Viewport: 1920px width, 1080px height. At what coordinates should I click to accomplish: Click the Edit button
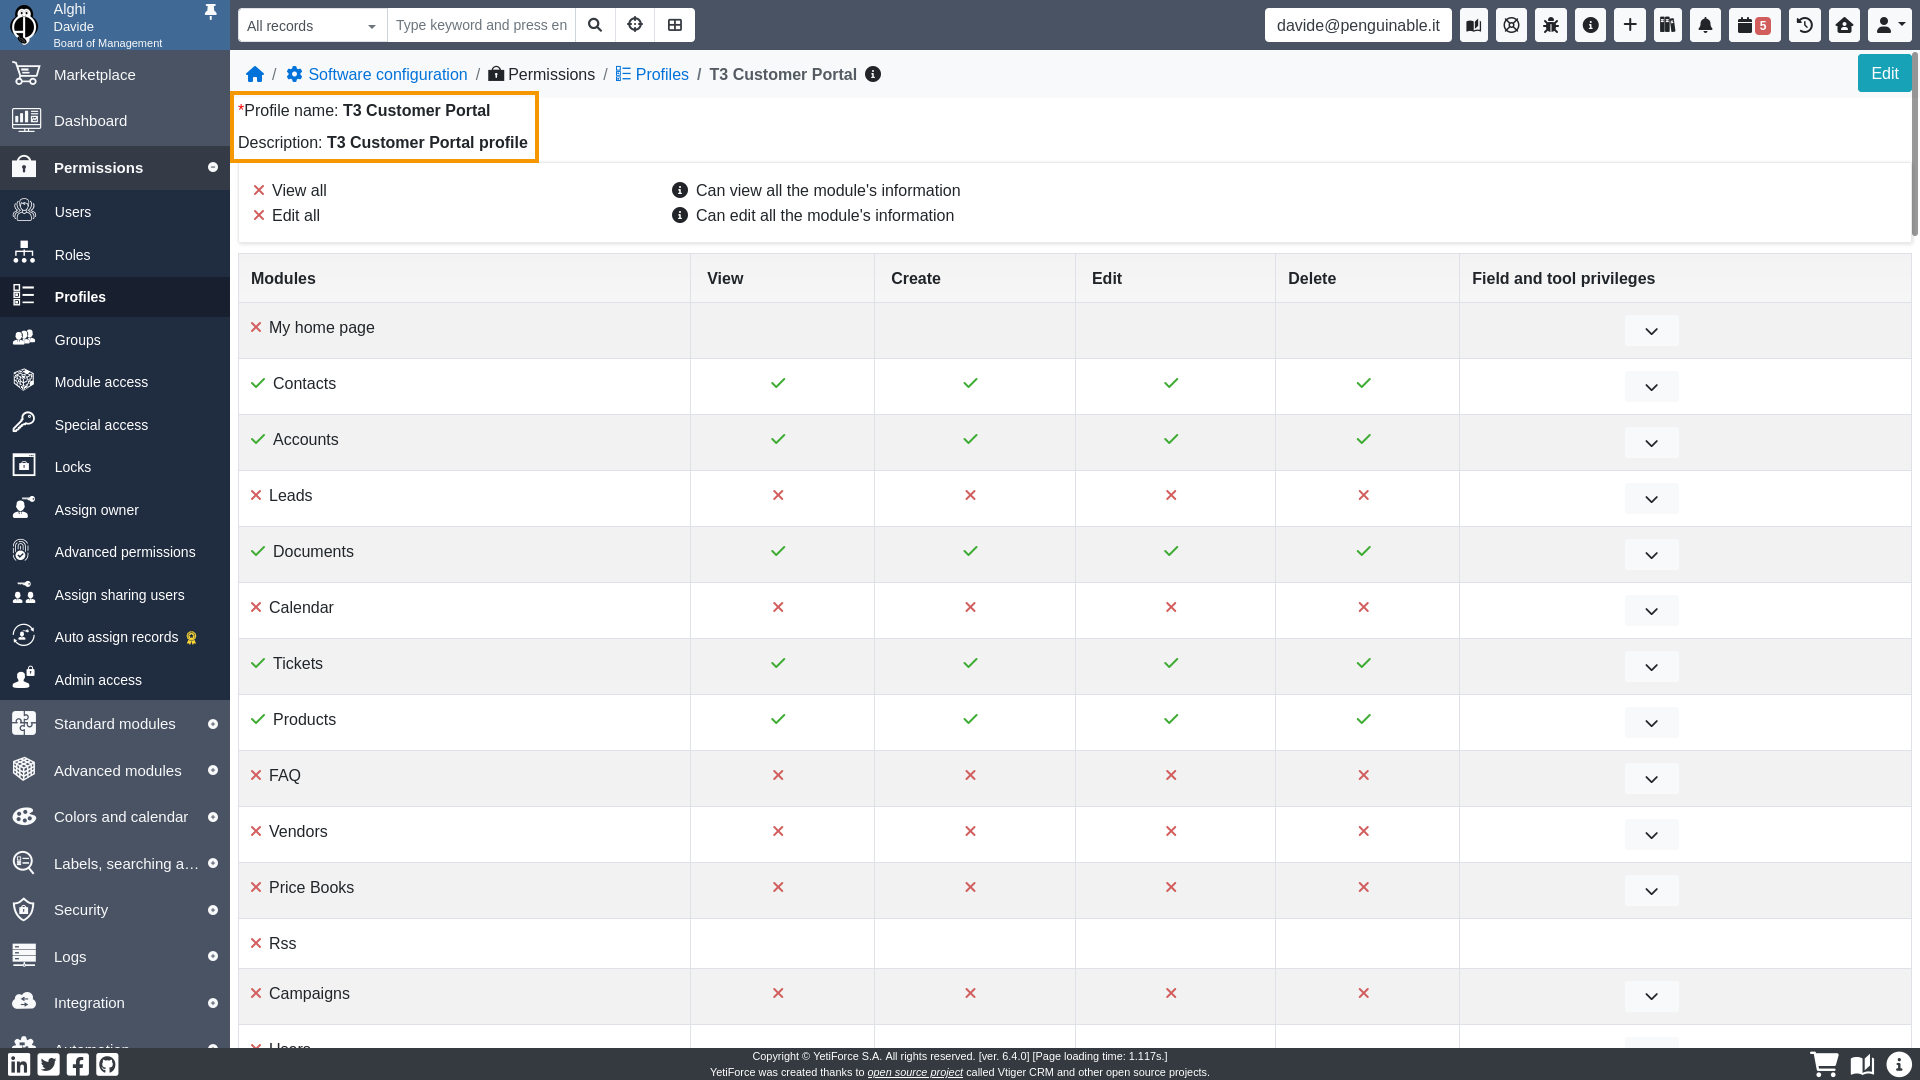pos(1884,74)
